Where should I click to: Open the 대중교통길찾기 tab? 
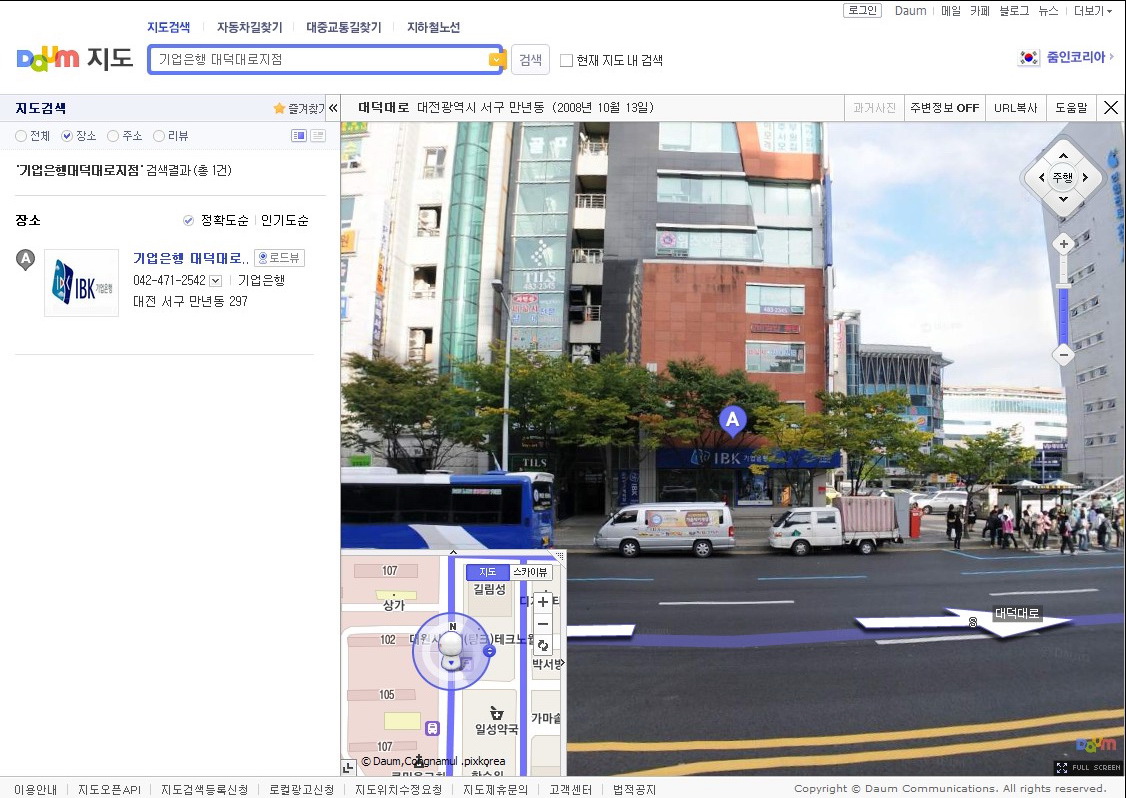point(344,27)
